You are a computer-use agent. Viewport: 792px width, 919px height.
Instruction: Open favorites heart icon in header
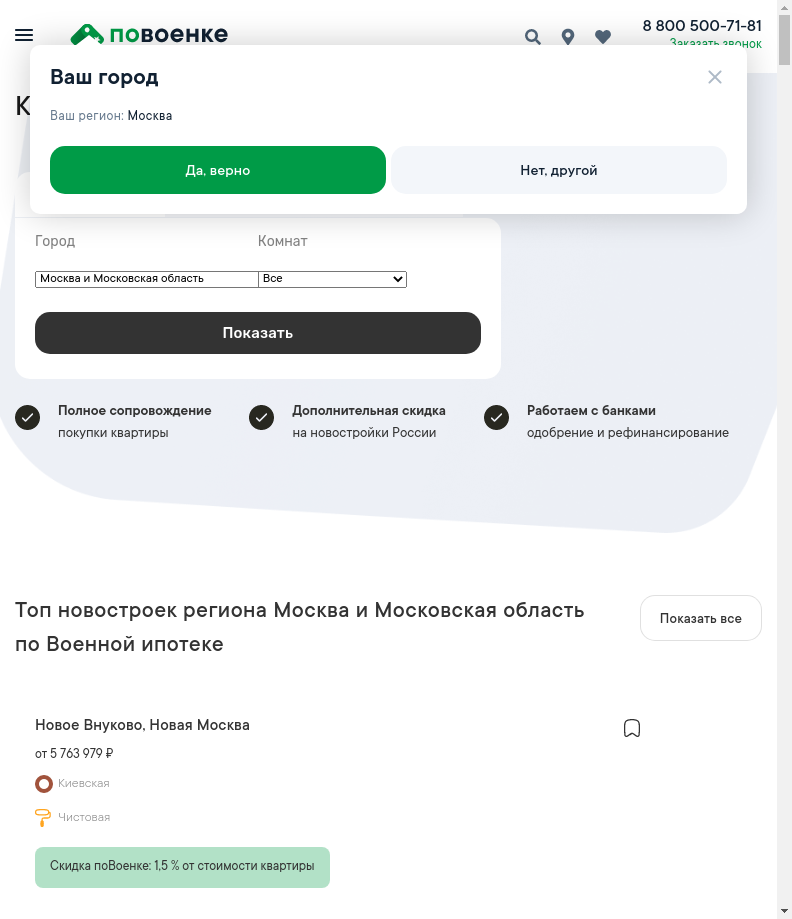pyautogui.click(x=603, y=37)
